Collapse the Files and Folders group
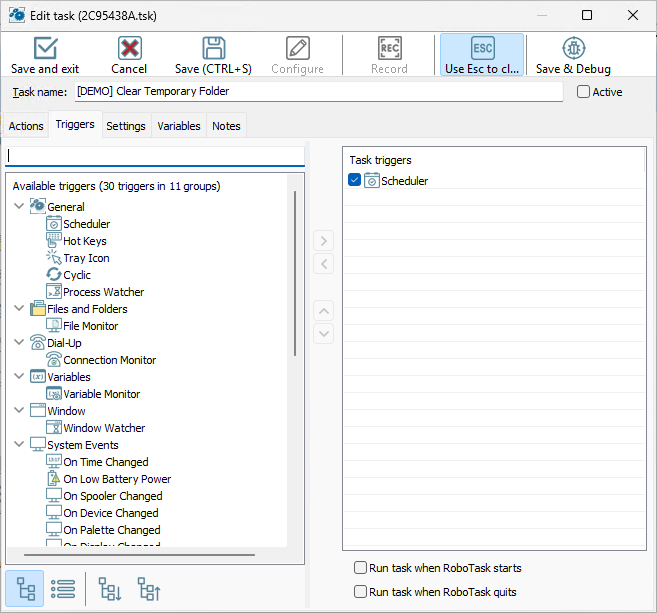Image resolution: width=657 pixels, height=613 pixels. coord(19,308)
